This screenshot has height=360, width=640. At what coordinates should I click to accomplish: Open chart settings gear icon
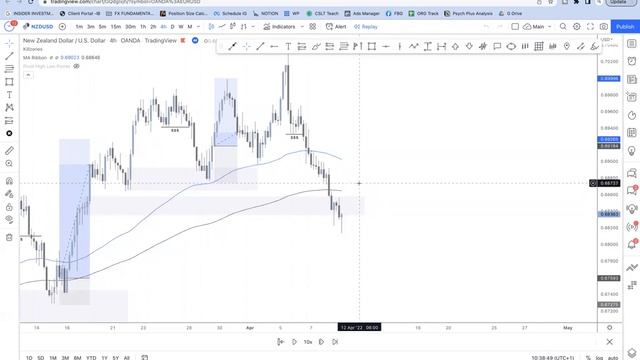577,27
